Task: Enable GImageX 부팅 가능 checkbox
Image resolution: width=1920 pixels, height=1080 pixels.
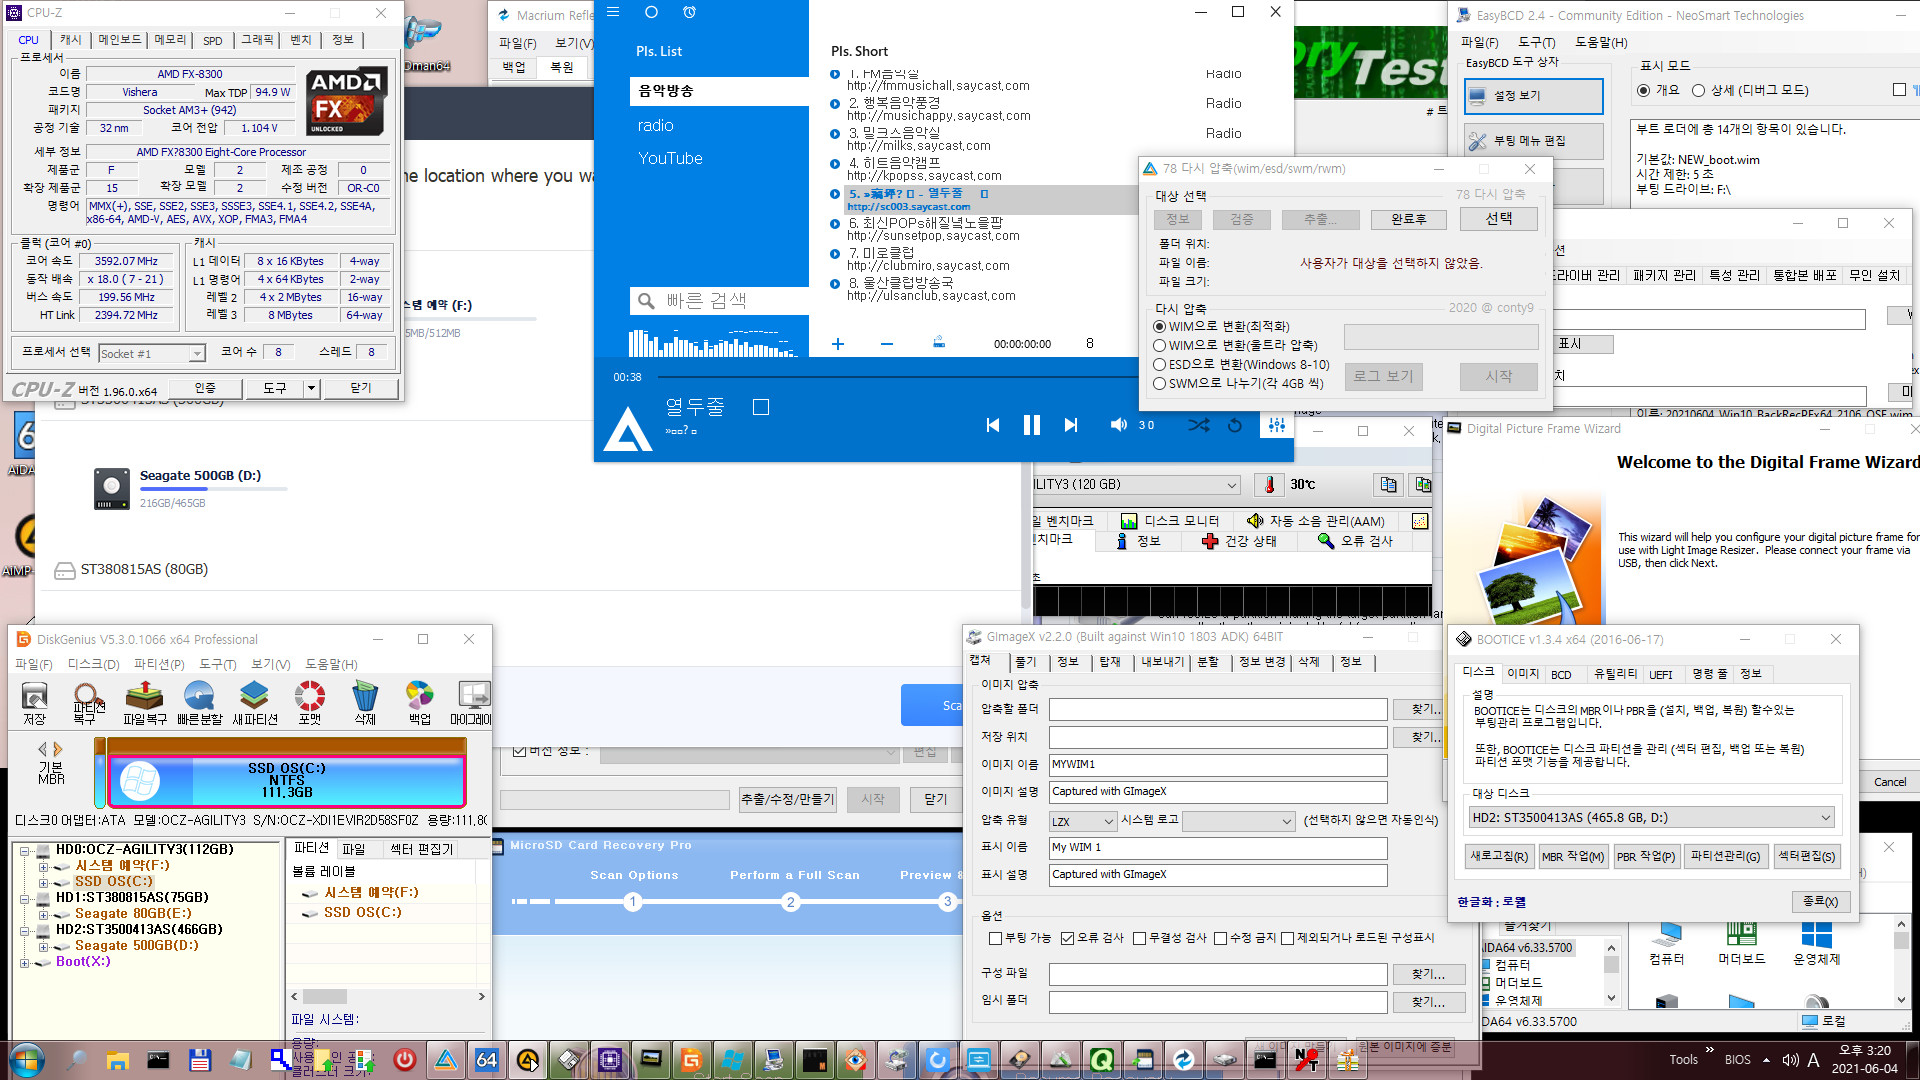Action: pyautogui.click(x=1020, y=938)
